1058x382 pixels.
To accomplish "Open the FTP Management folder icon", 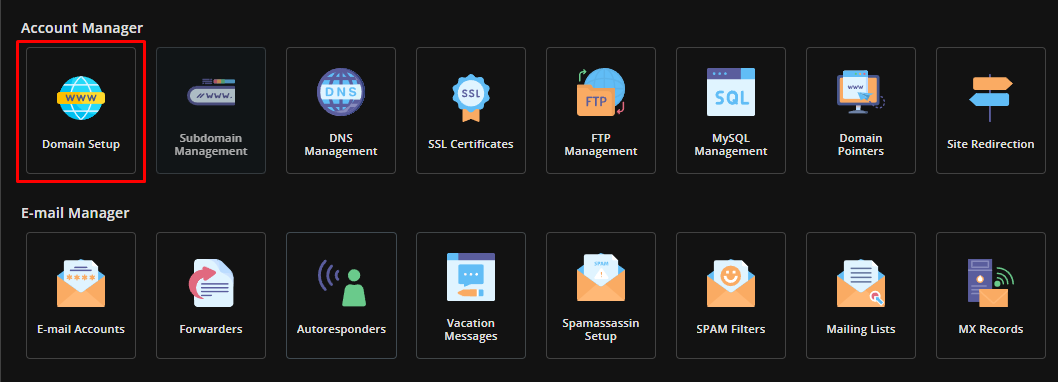I will 601,92.
